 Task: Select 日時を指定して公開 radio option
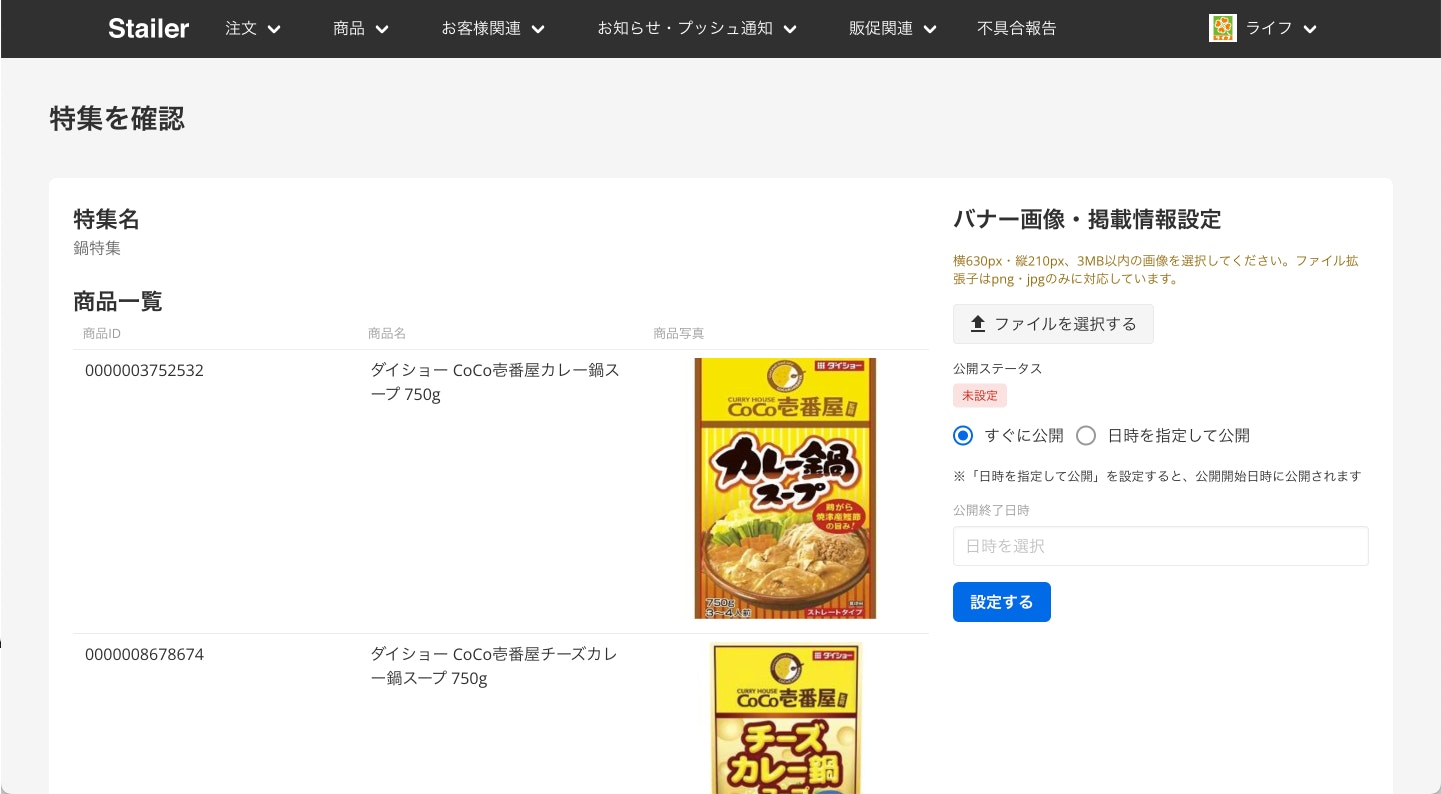1086,435
